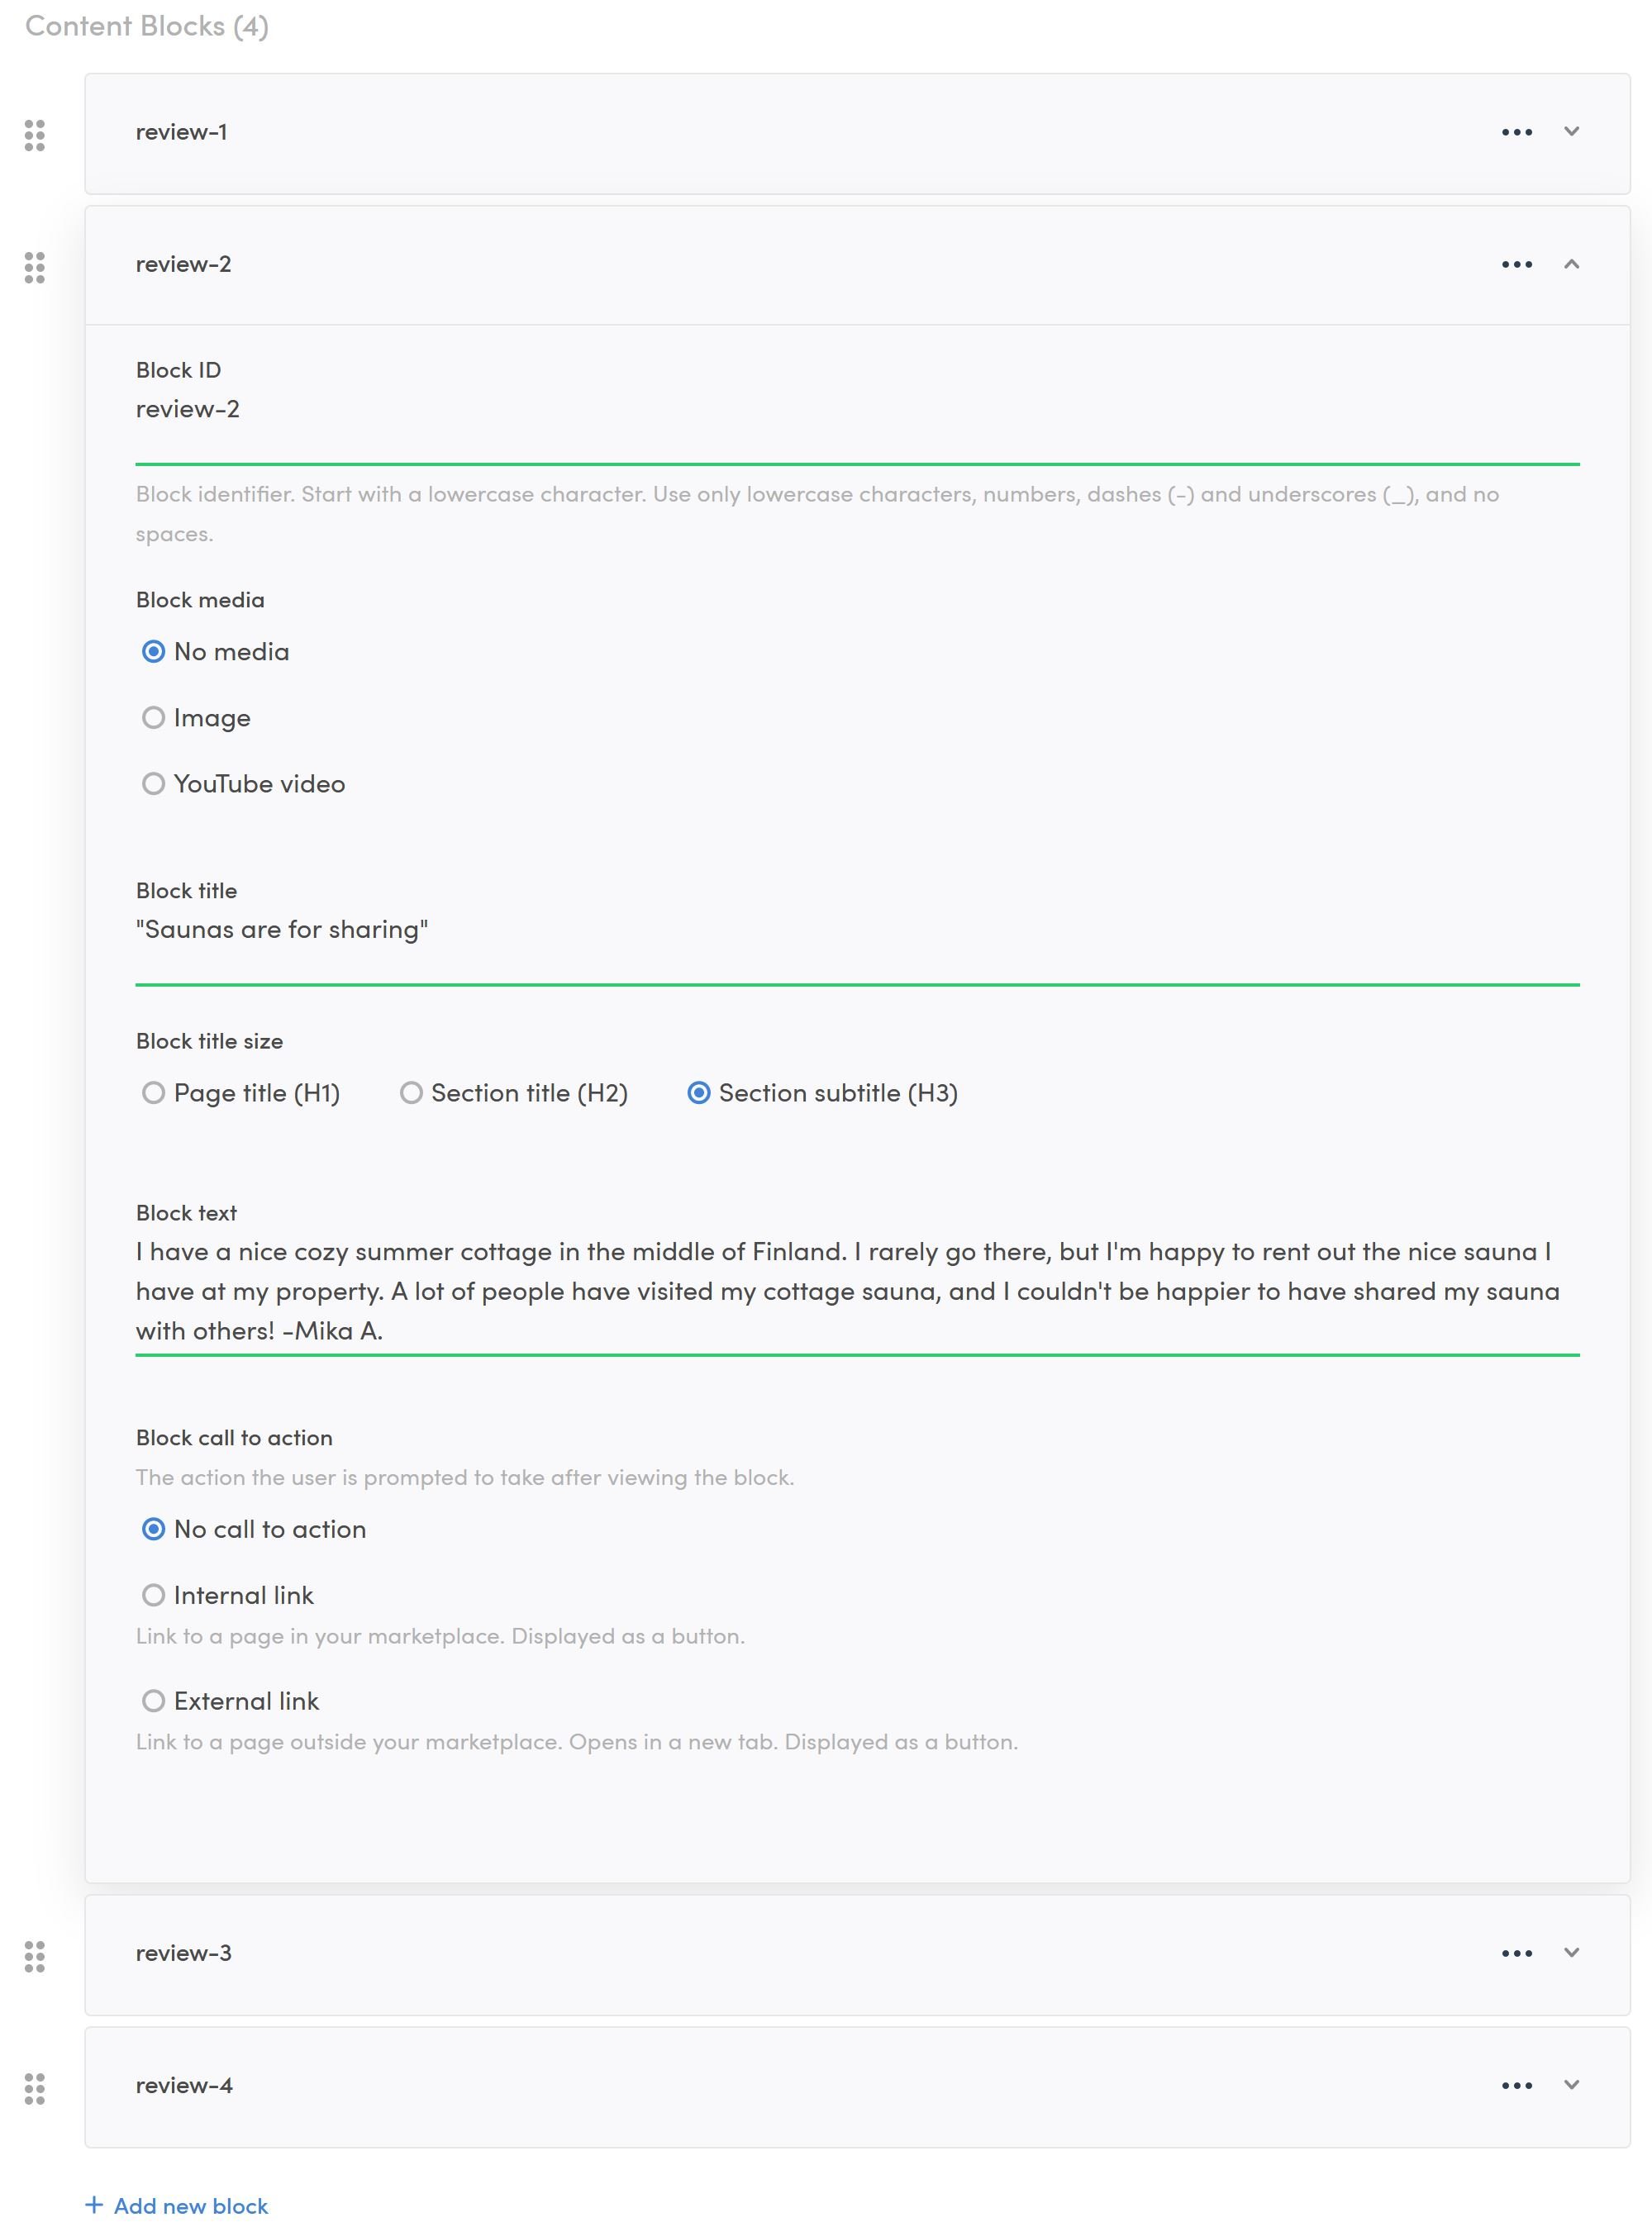Open three-dot menu for review-3
Viewport: 1652px width, 2227px height.
coord(1516,1953)
